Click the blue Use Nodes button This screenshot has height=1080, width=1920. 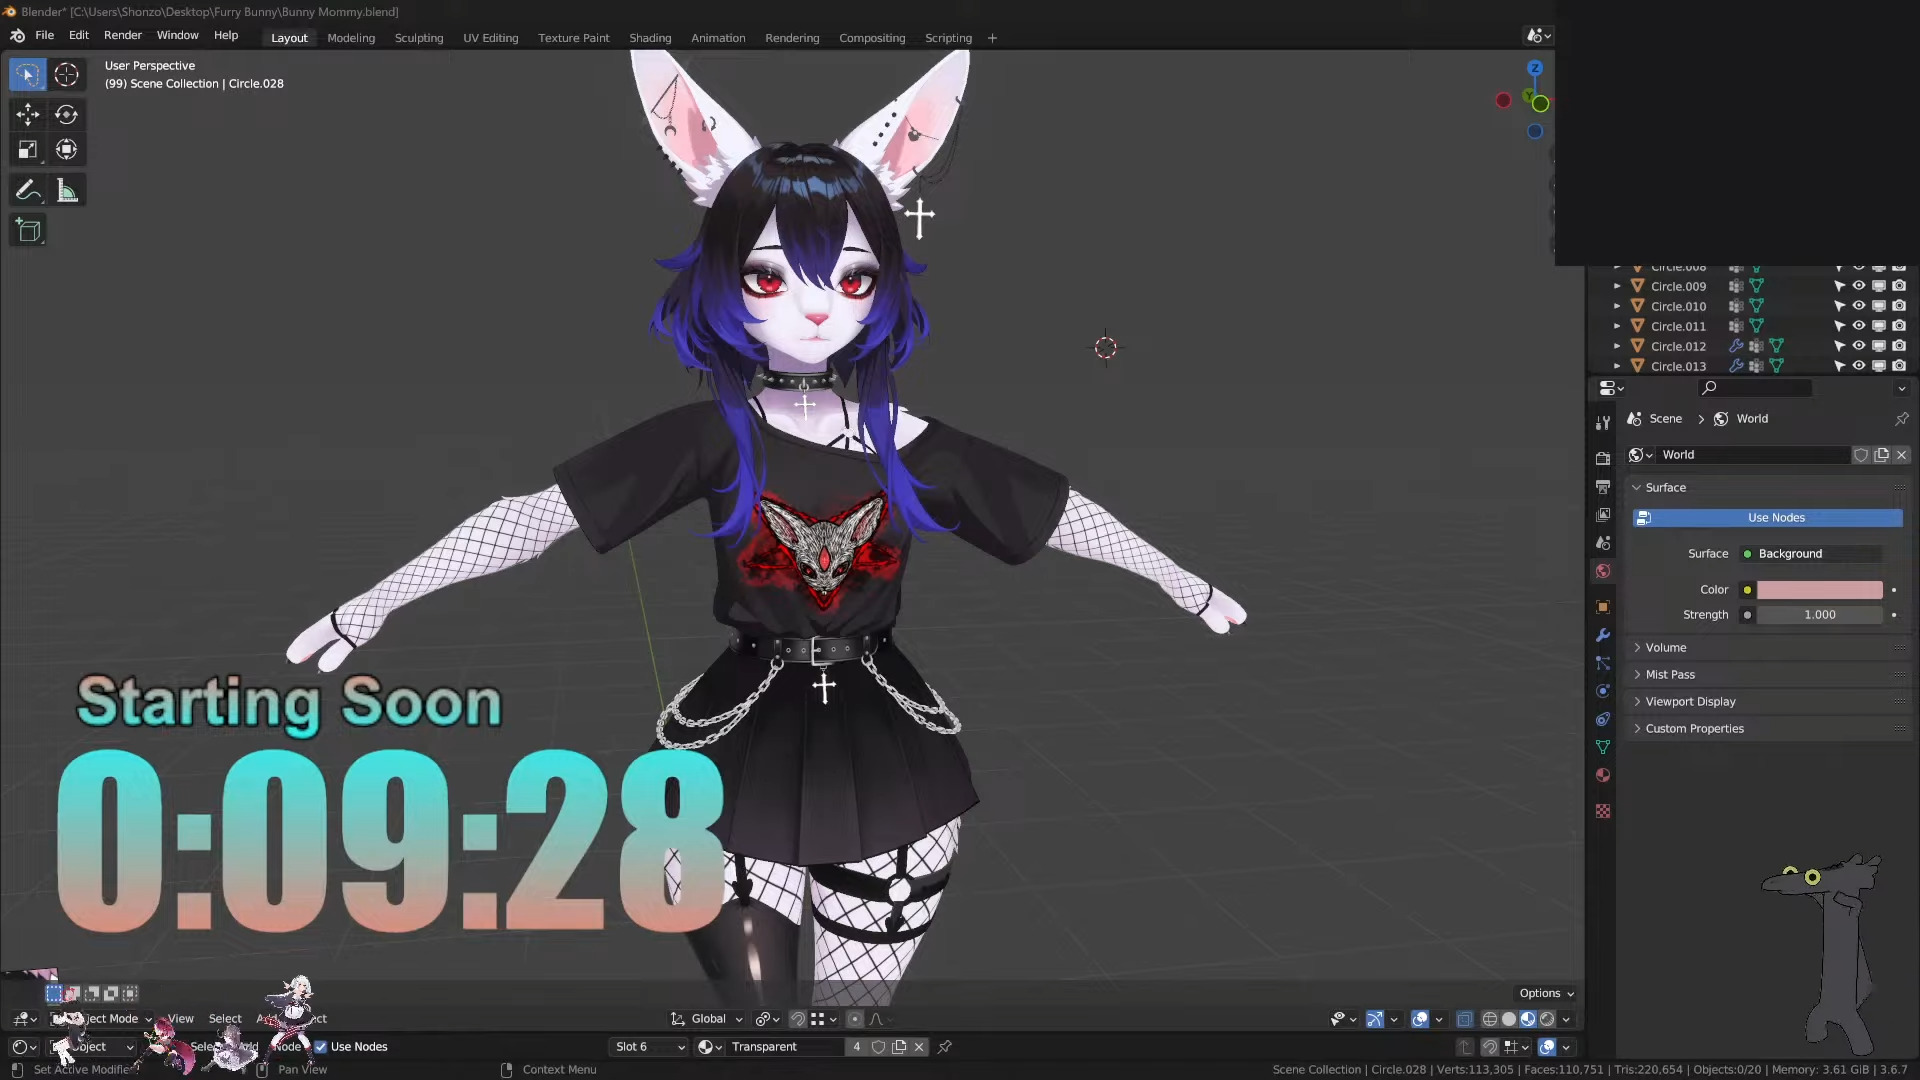(1775, 518)
